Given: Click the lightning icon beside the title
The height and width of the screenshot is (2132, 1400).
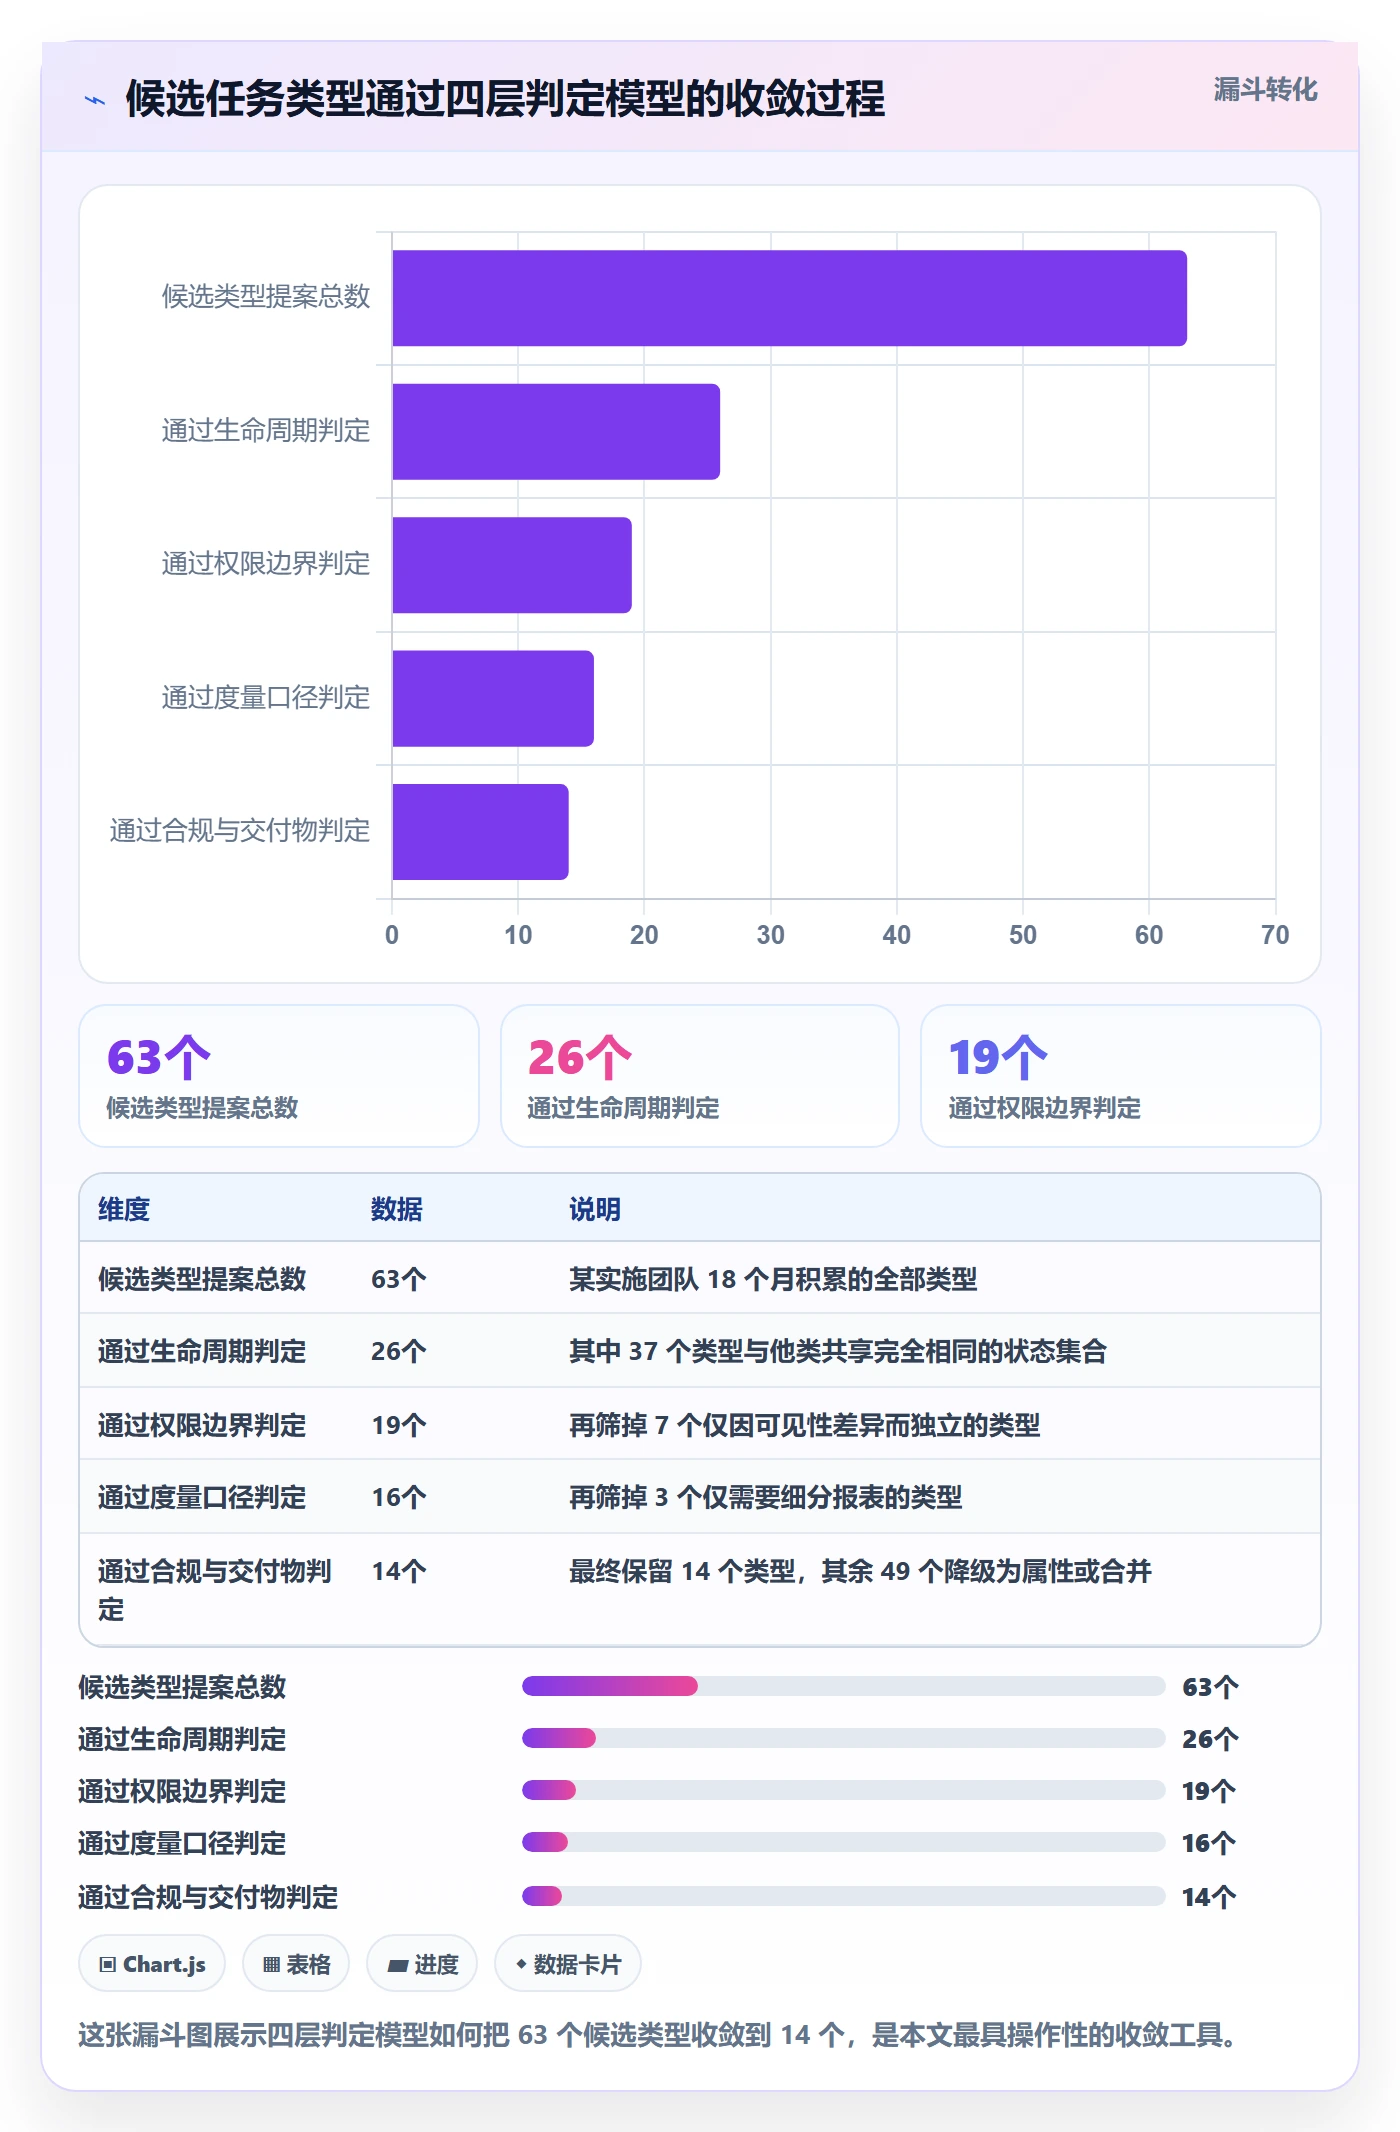Looking at the screenshot, I should click(95, 100).
